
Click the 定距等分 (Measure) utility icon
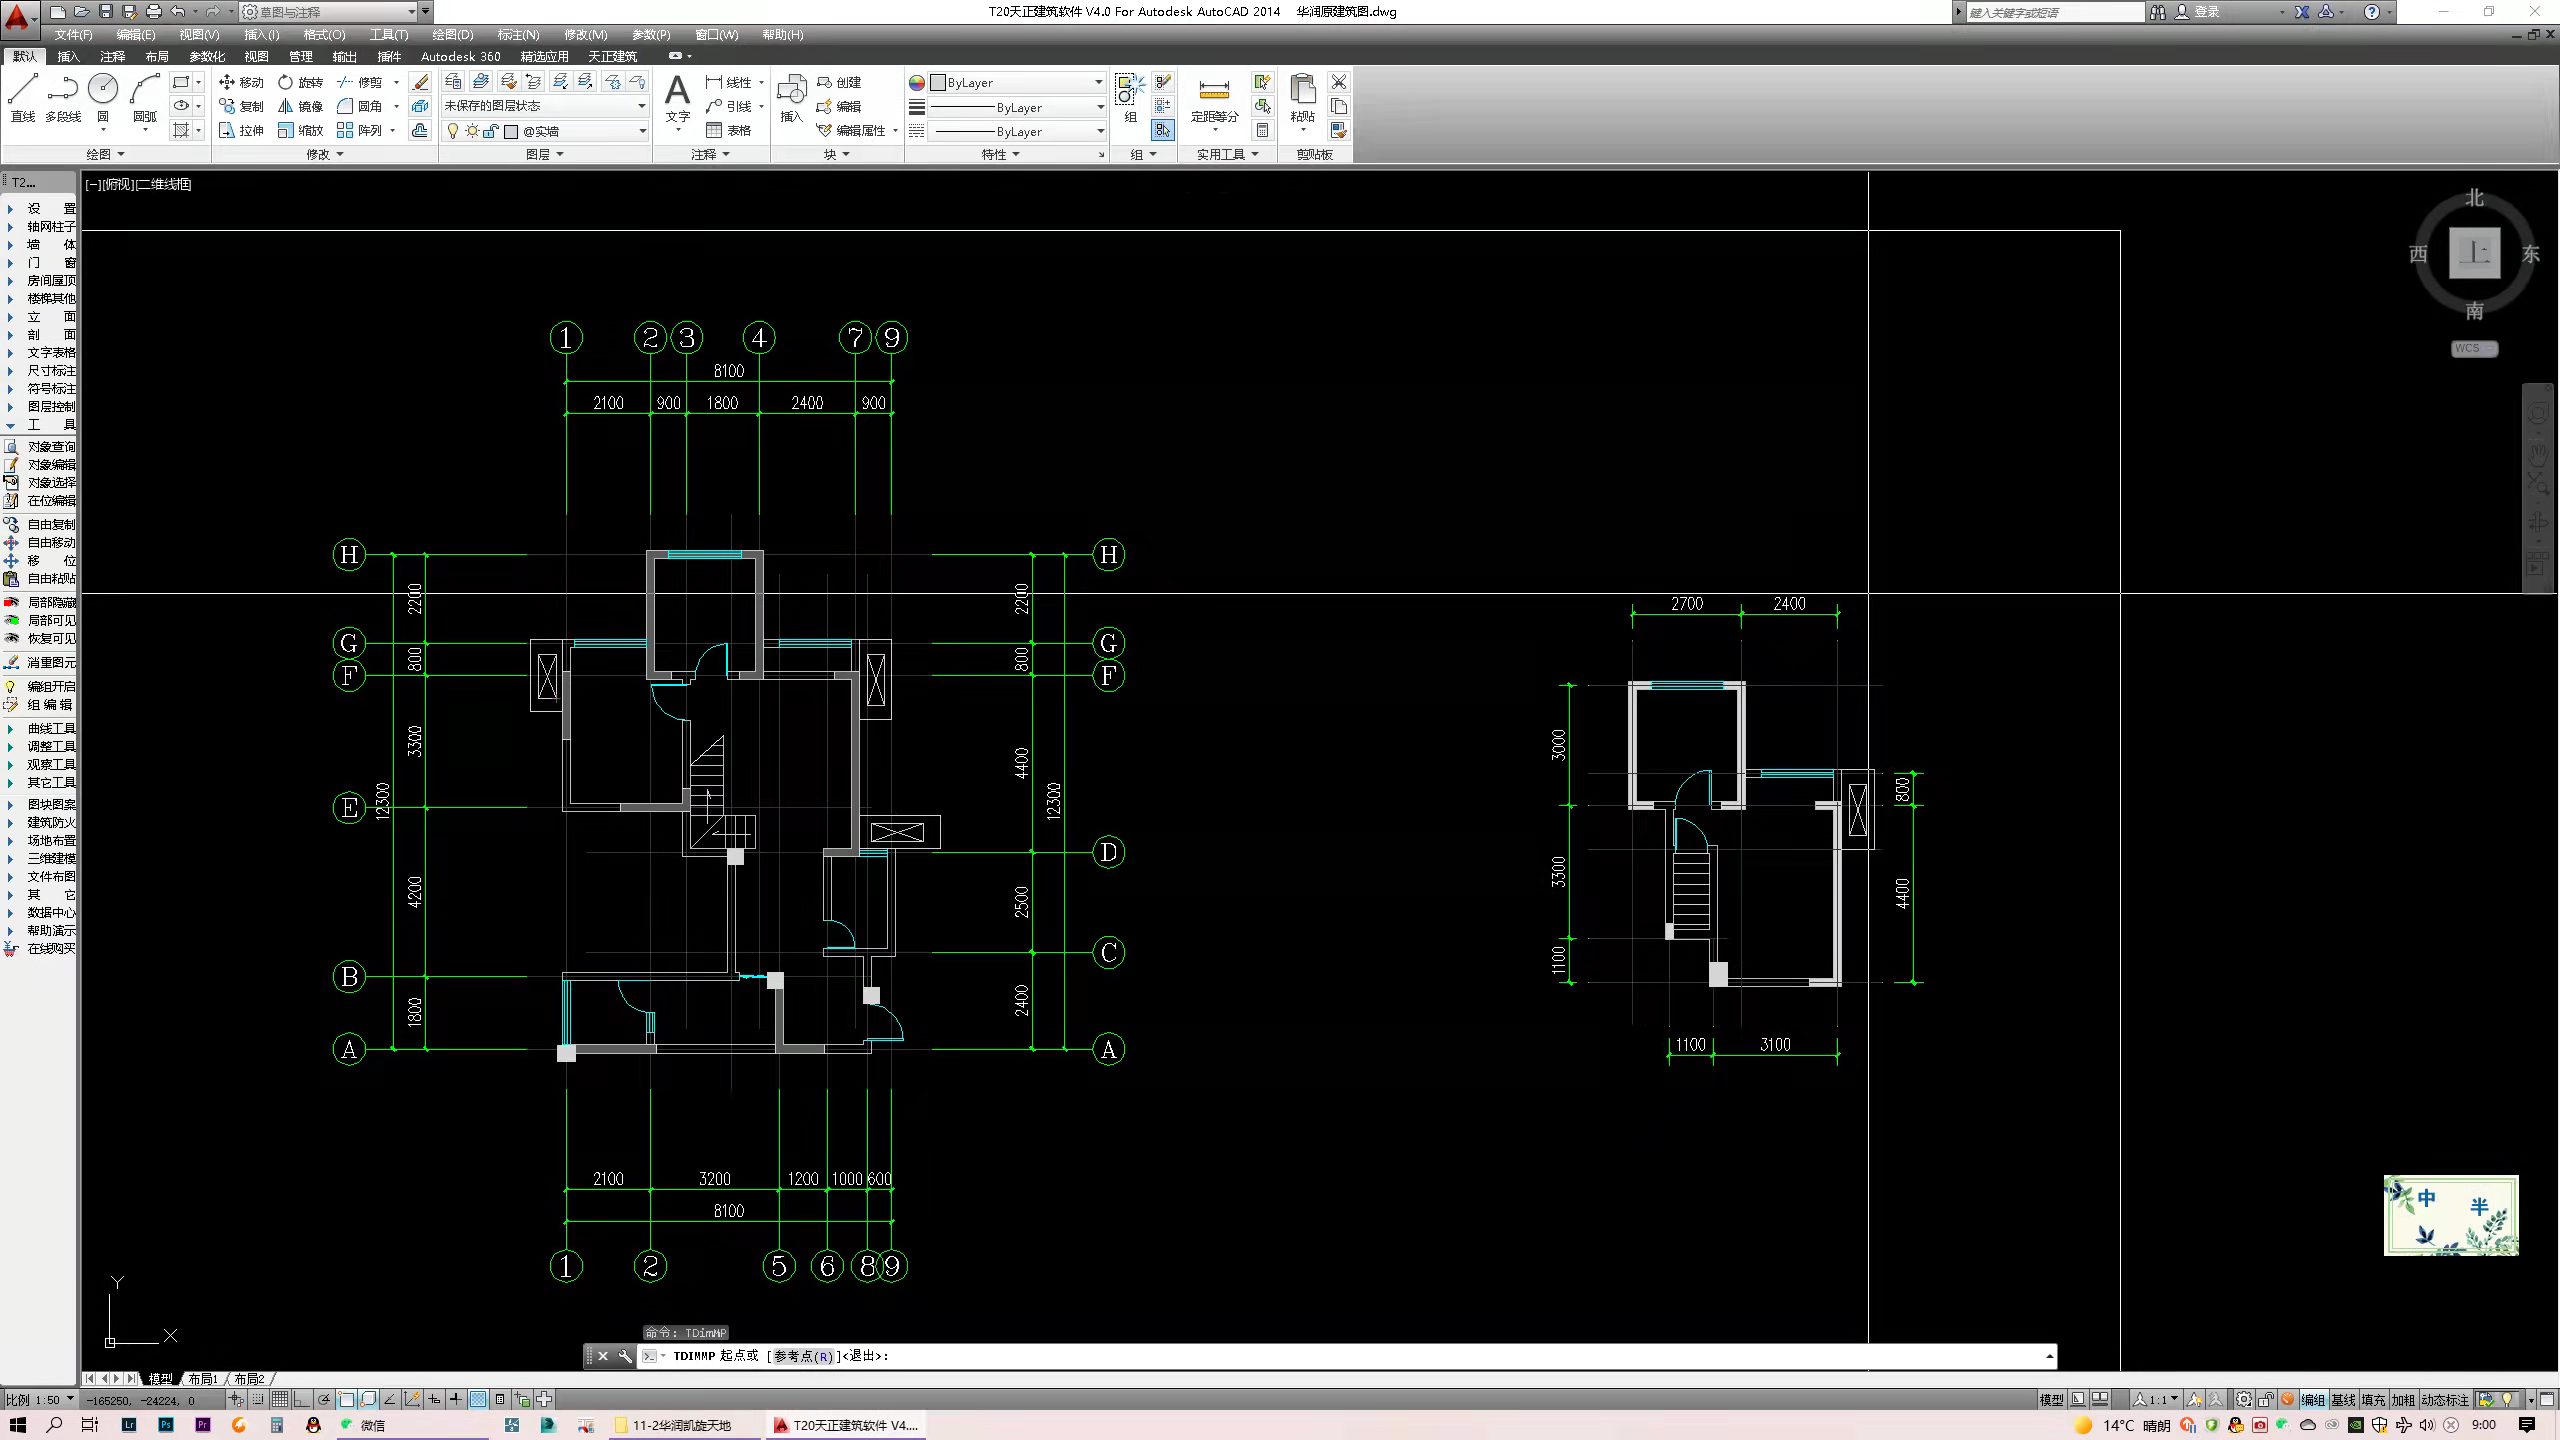[x=1214, y=98]
